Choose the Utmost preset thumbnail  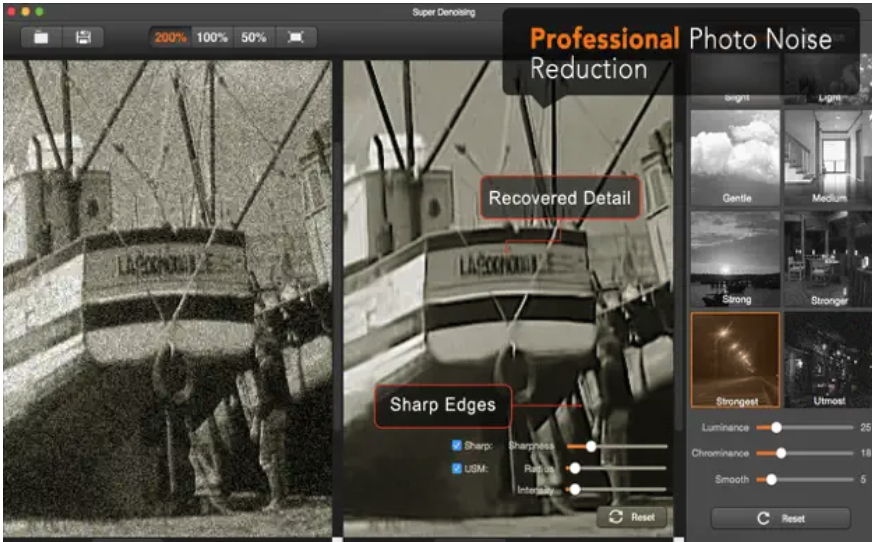coord(827,359)
